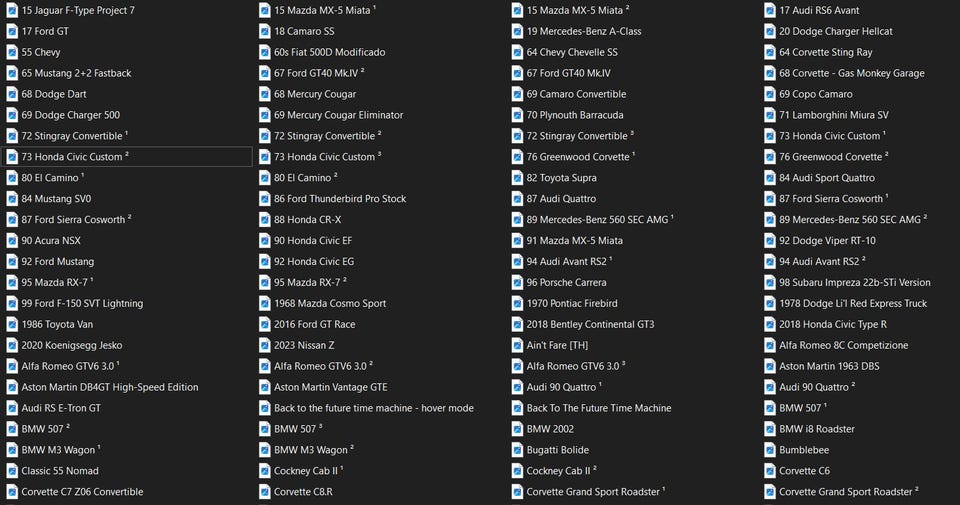This screenshot has height=505, width=960.
Task: Select 92 Honda Civic EG
Action: pyautogui.click(x=314, y=261)
